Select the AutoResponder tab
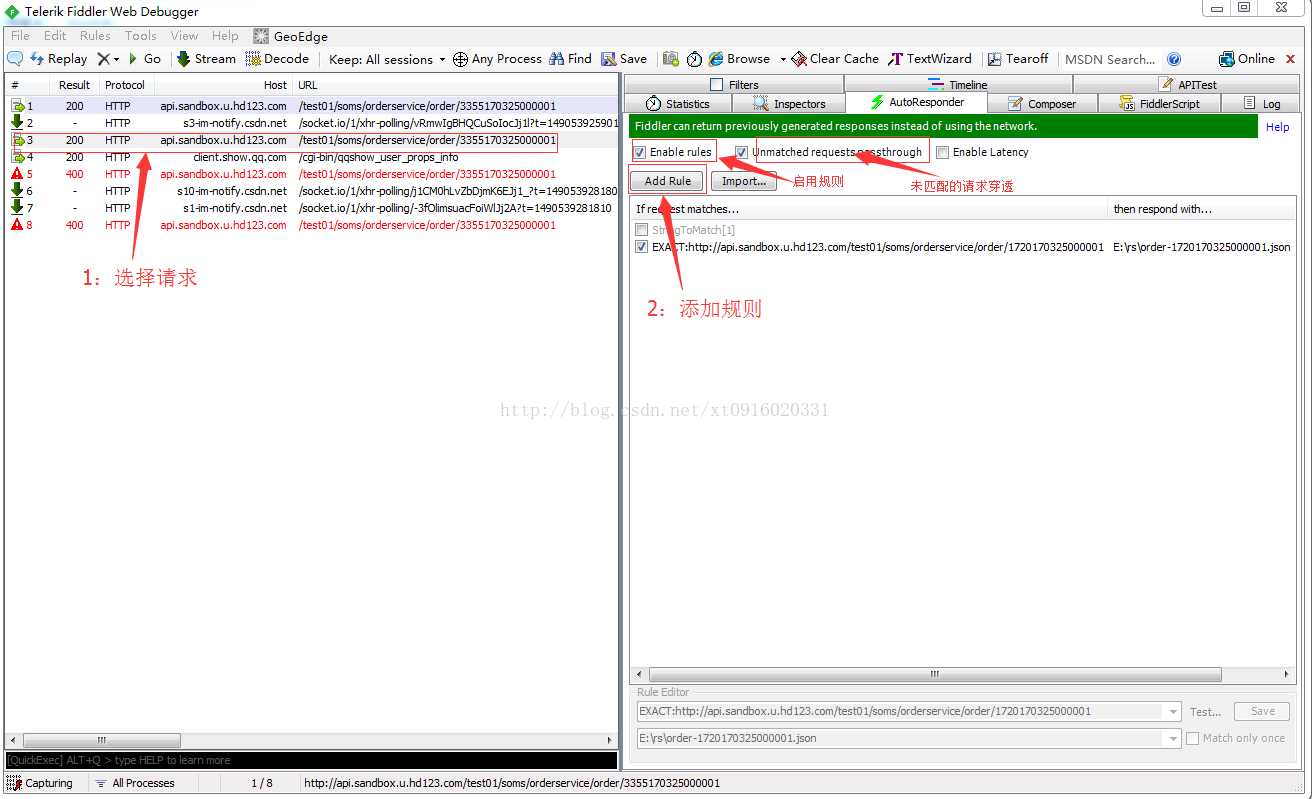Screen dimensions: 1312x799 coord(916,103)
